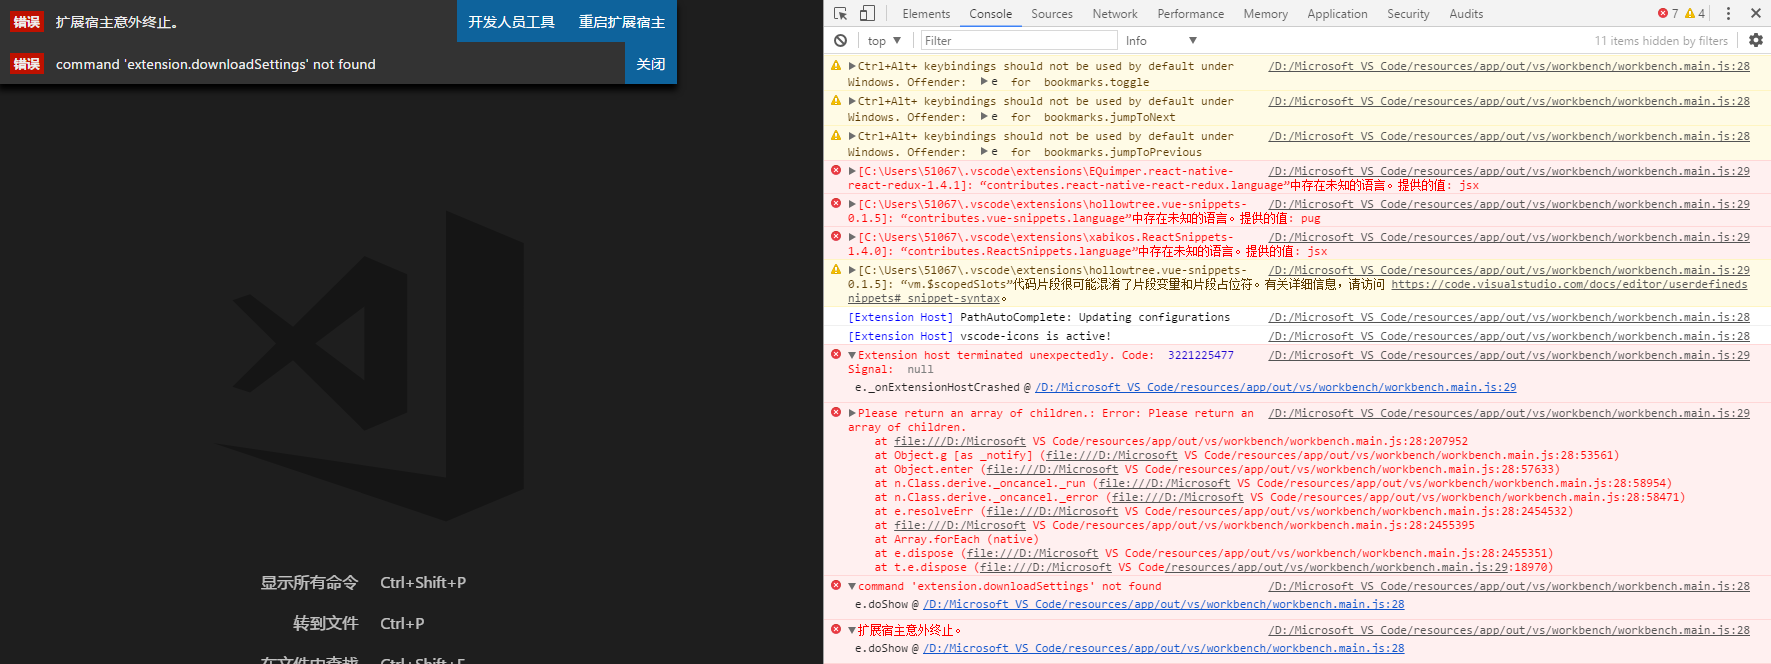
Task: Open the Performance tab
Action: [x=1190, y=14]
